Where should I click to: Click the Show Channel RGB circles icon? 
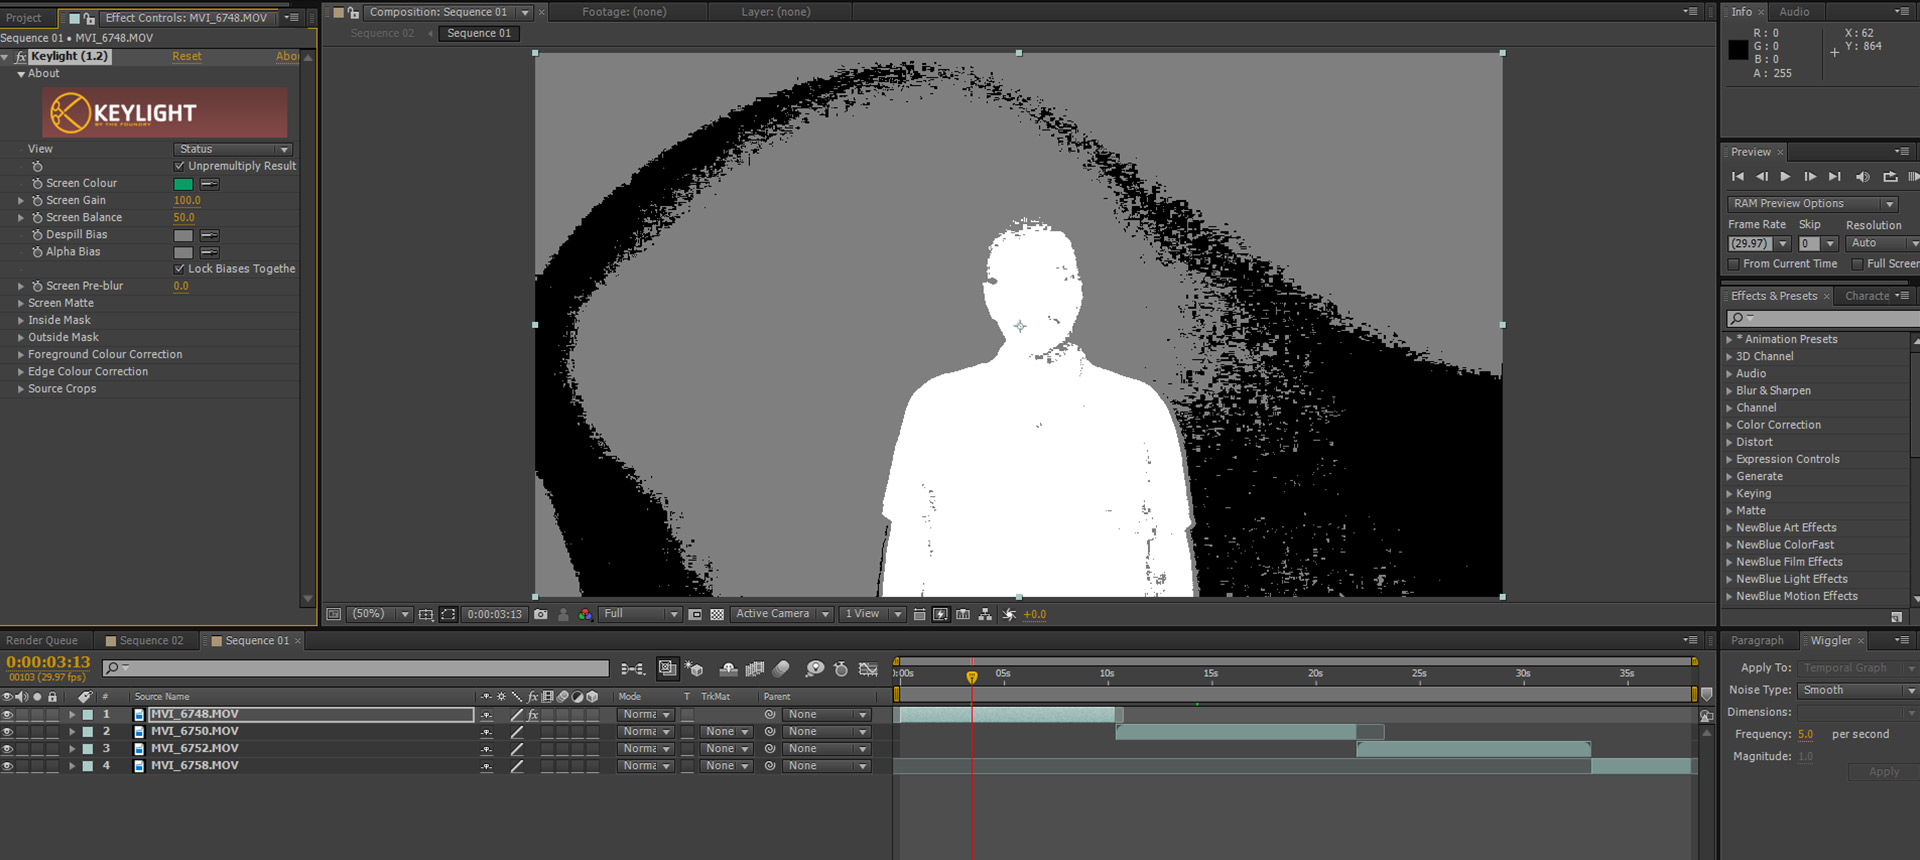(x=586, y=614)
